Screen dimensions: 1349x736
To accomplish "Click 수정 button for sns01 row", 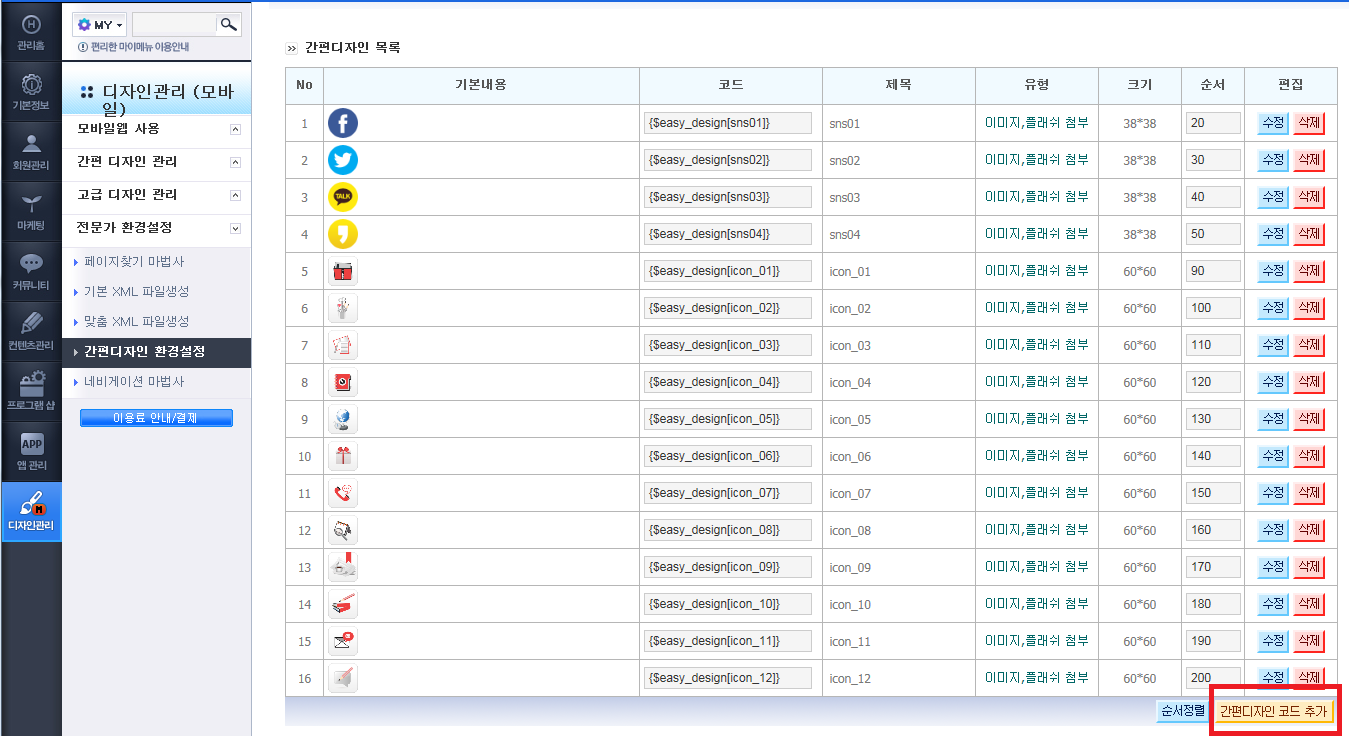I will click(1273, 123).
